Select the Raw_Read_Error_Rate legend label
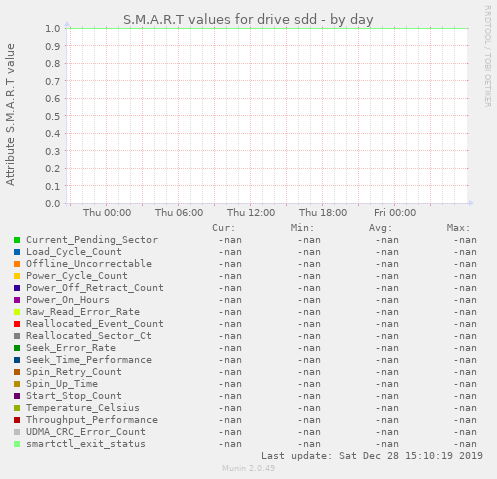 coord(83,312)
